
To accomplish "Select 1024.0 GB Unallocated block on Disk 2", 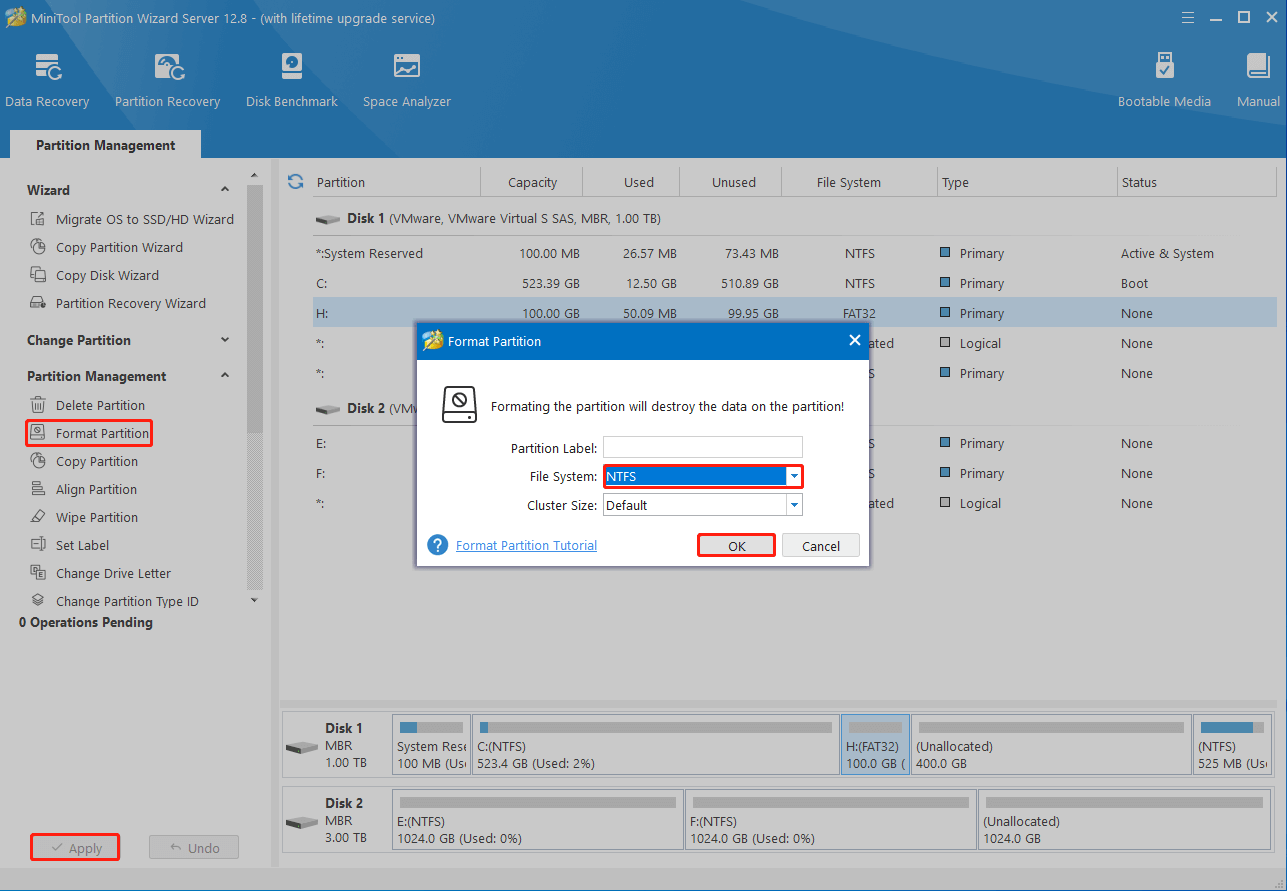I will click(x=1125, y=820).
